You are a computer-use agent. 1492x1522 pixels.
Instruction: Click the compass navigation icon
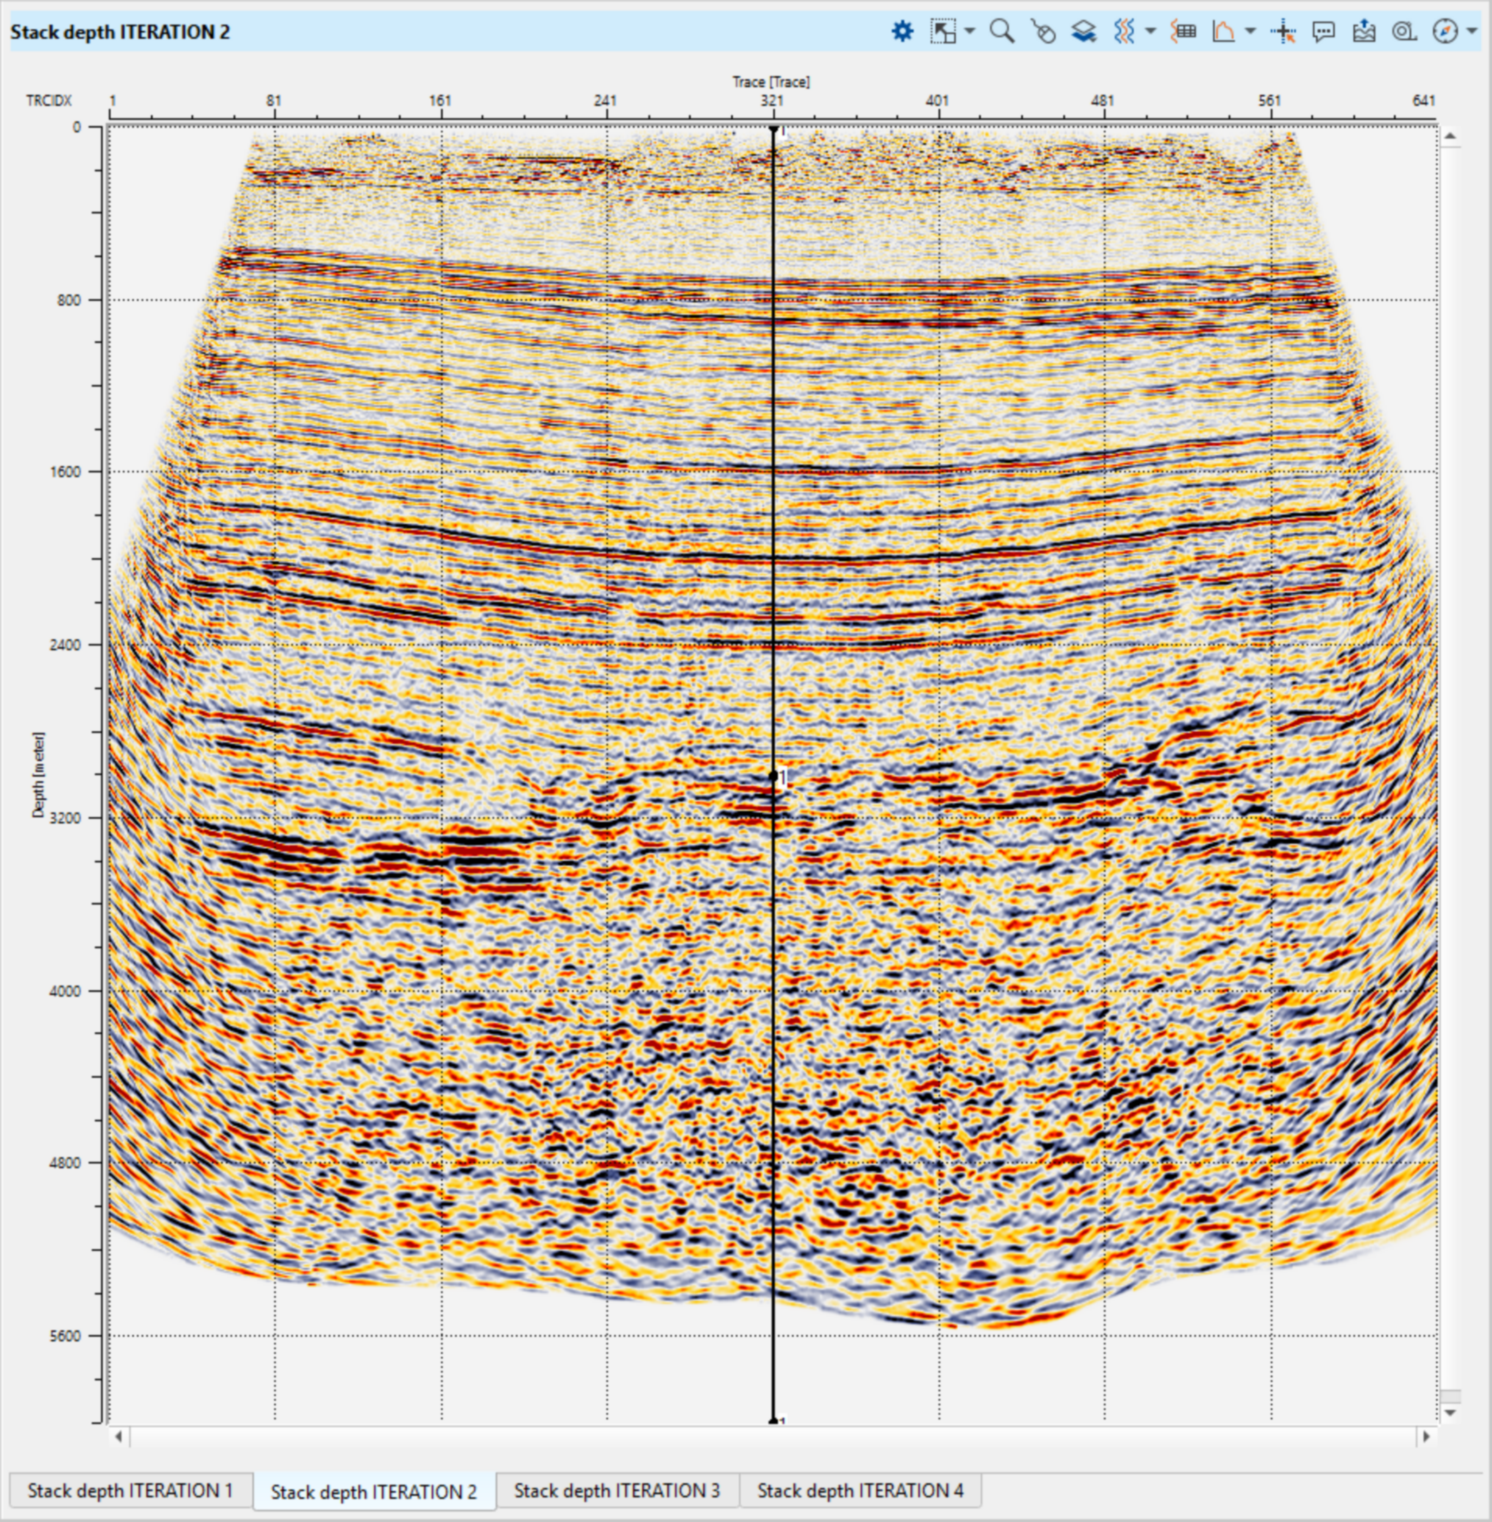[x=1444, y=32]
